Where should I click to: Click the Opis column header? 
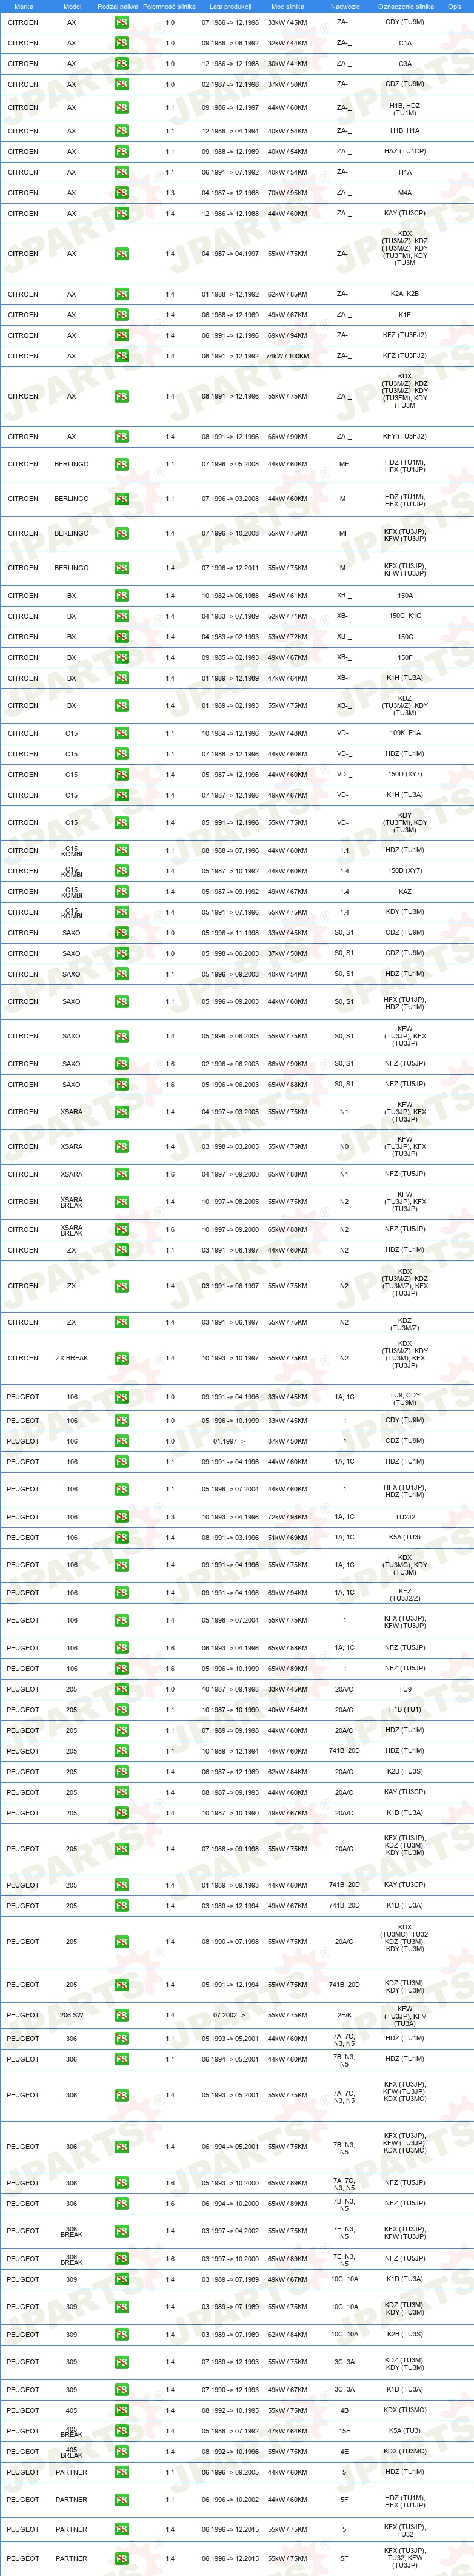pyautogui.click(x=455, y=6)
